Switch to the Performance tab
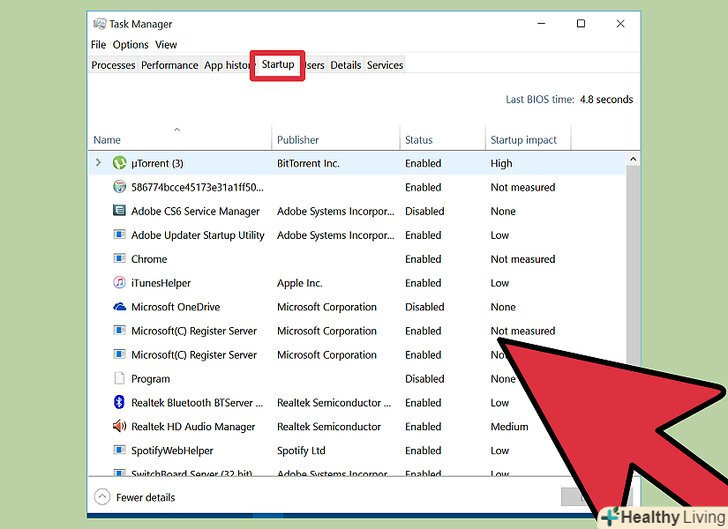The image size is (728, 529). 169,65
